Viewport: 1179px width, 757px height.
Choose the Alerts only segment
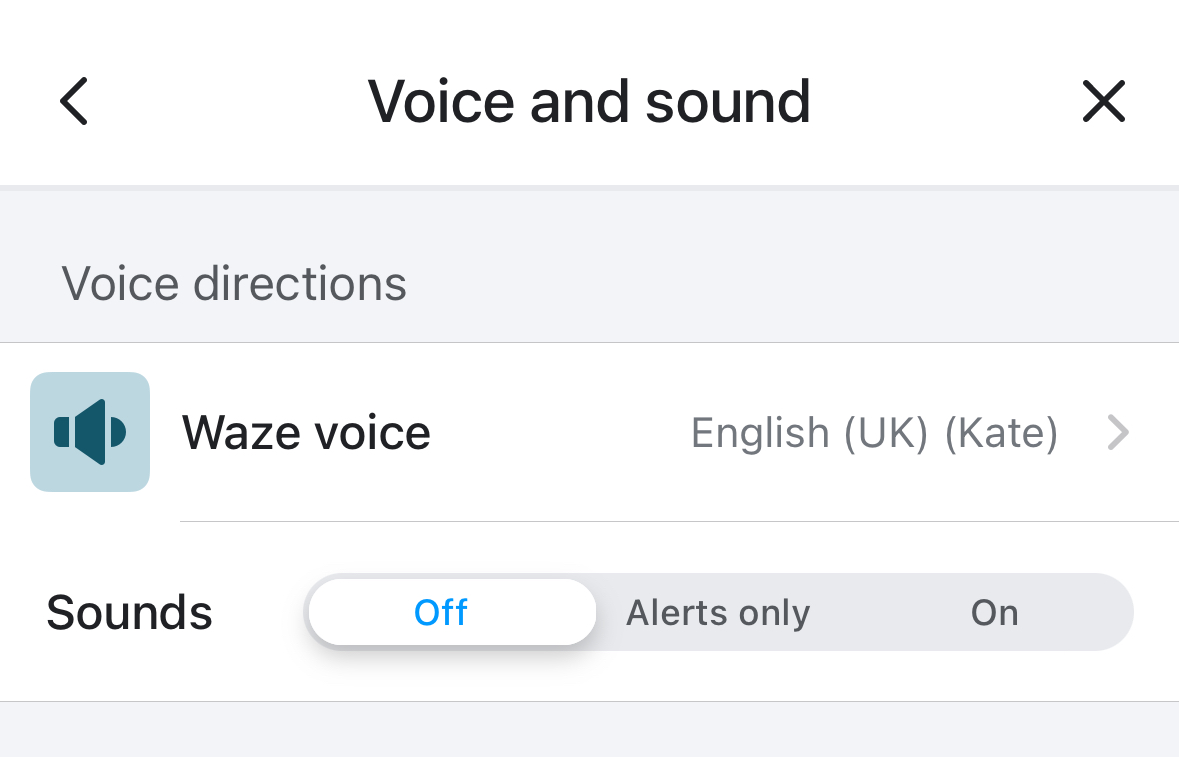(718, 612)
